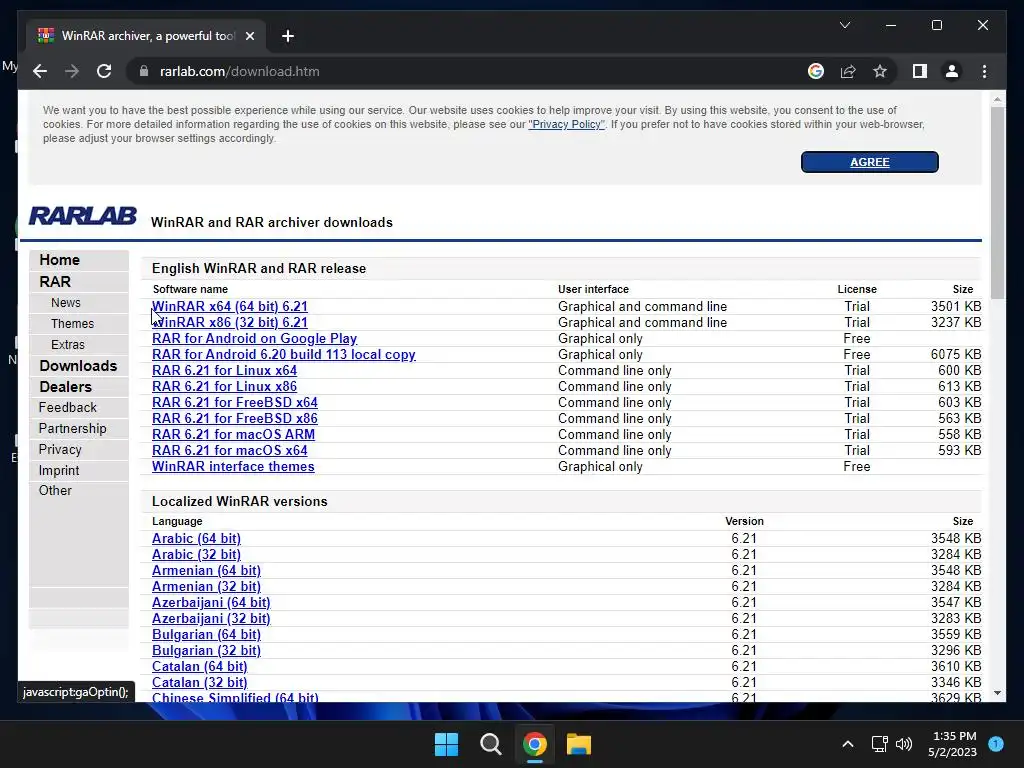Go back using the browser back arrow
The width and height of the screenshot is (1024, 768).
[x=40, y=71]
